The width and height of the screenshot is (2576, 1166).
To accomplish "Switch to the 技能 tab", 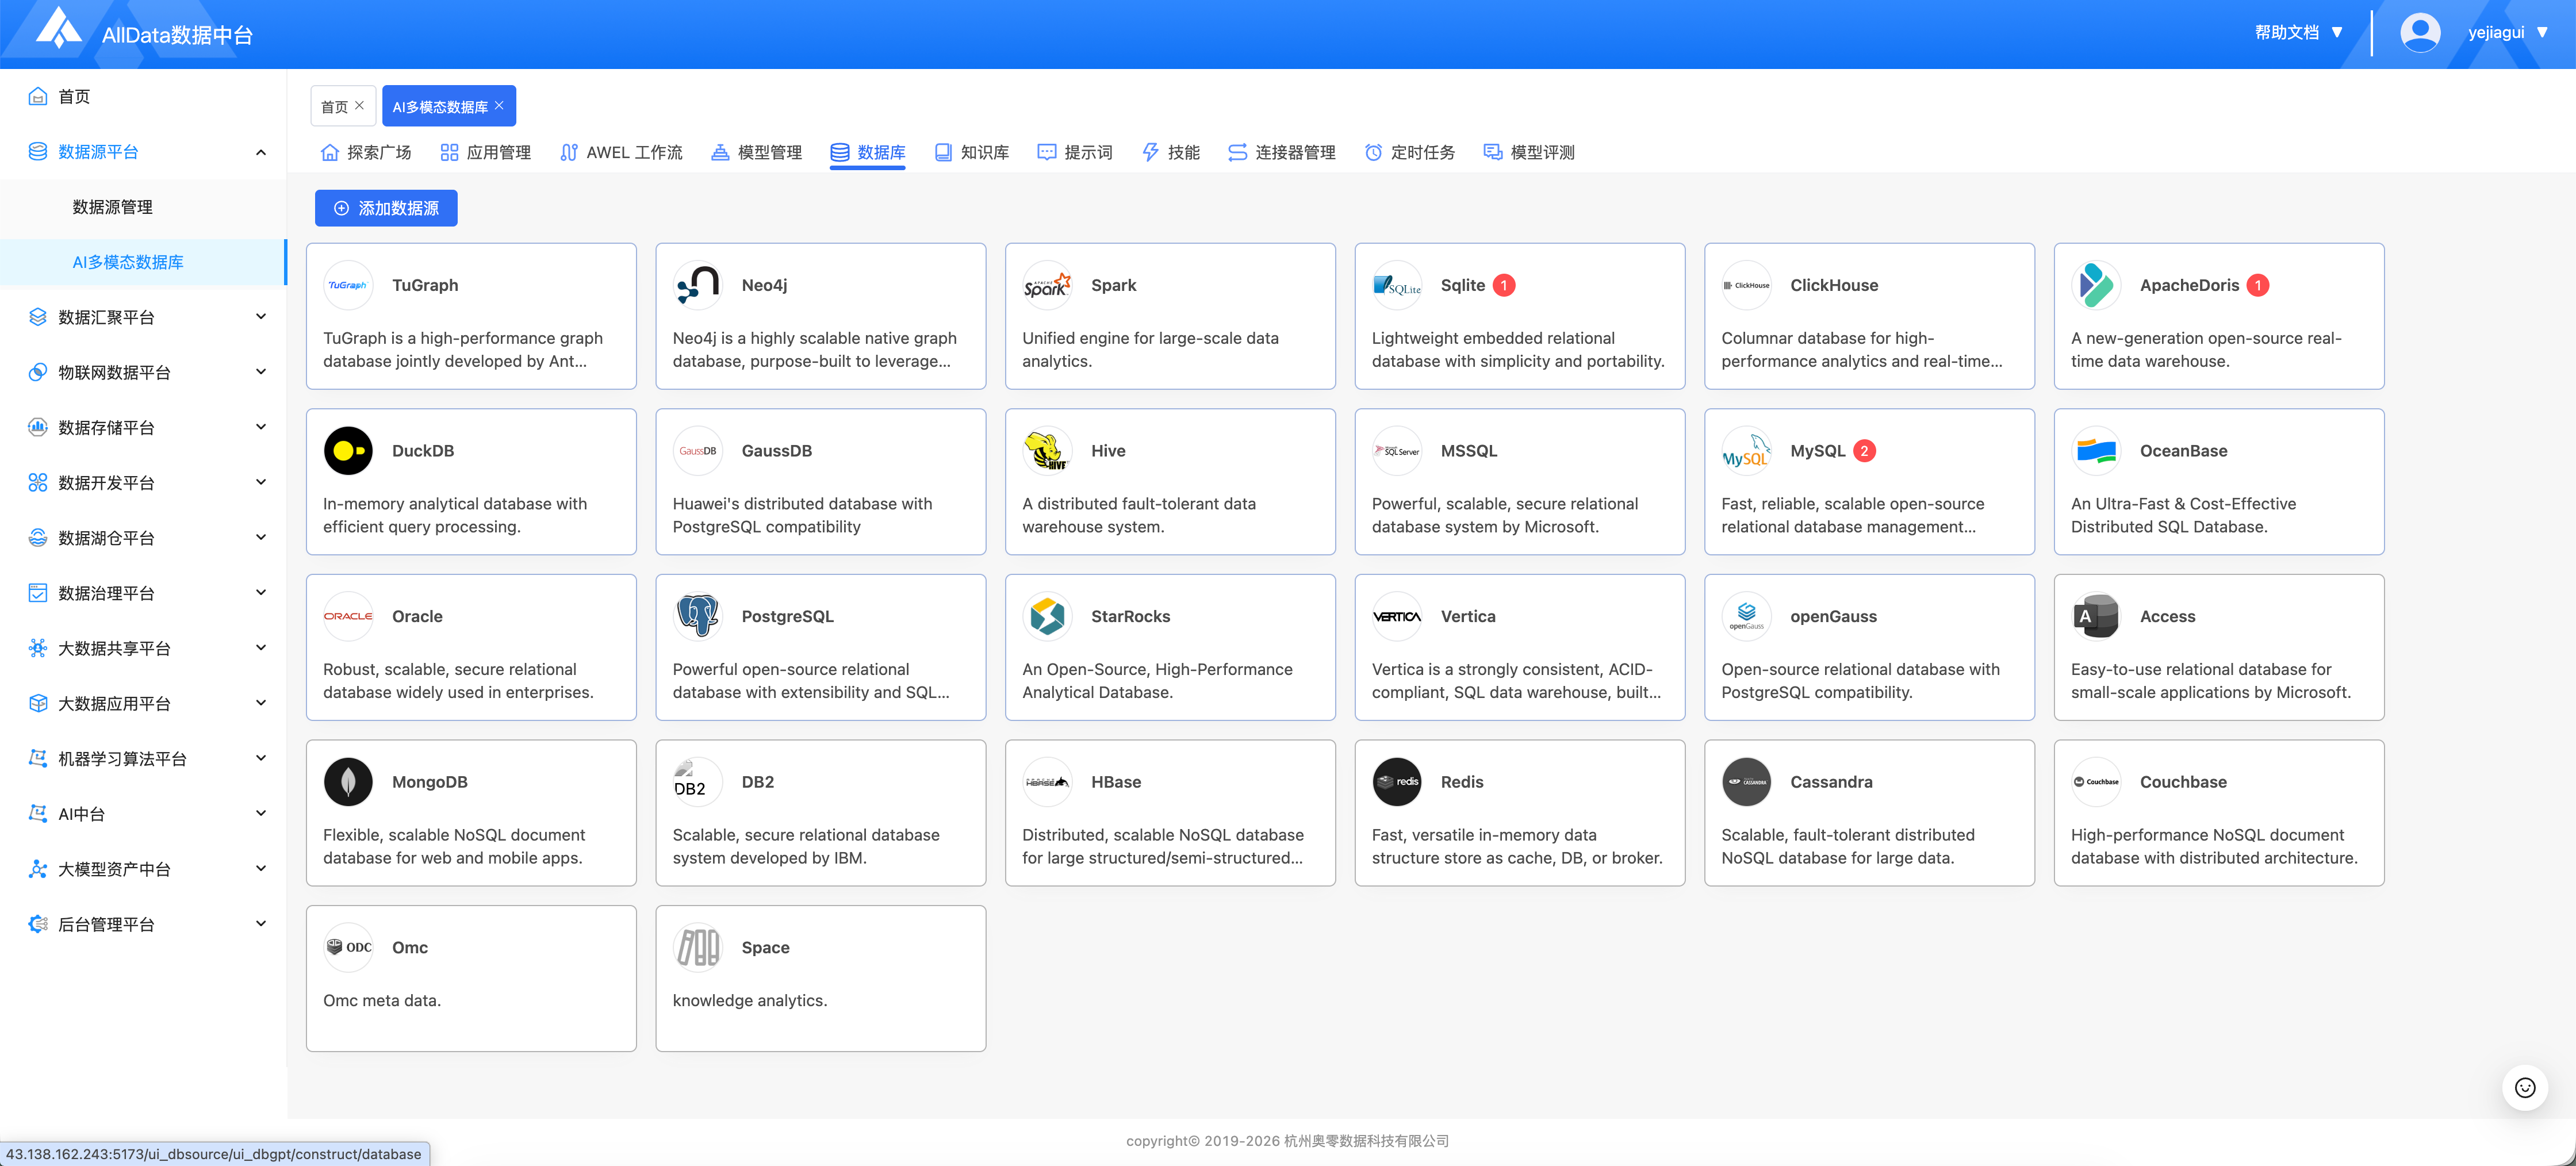I will pos(1171,152).
